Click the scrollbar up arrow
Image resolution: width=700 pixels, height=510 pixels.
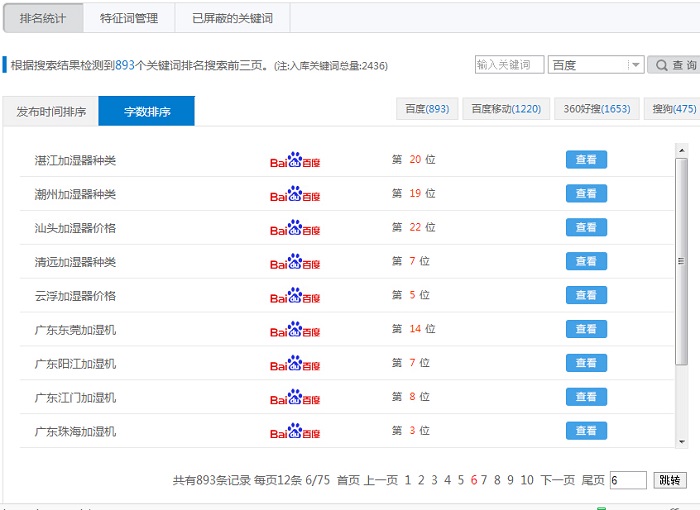tap(681, 150)
